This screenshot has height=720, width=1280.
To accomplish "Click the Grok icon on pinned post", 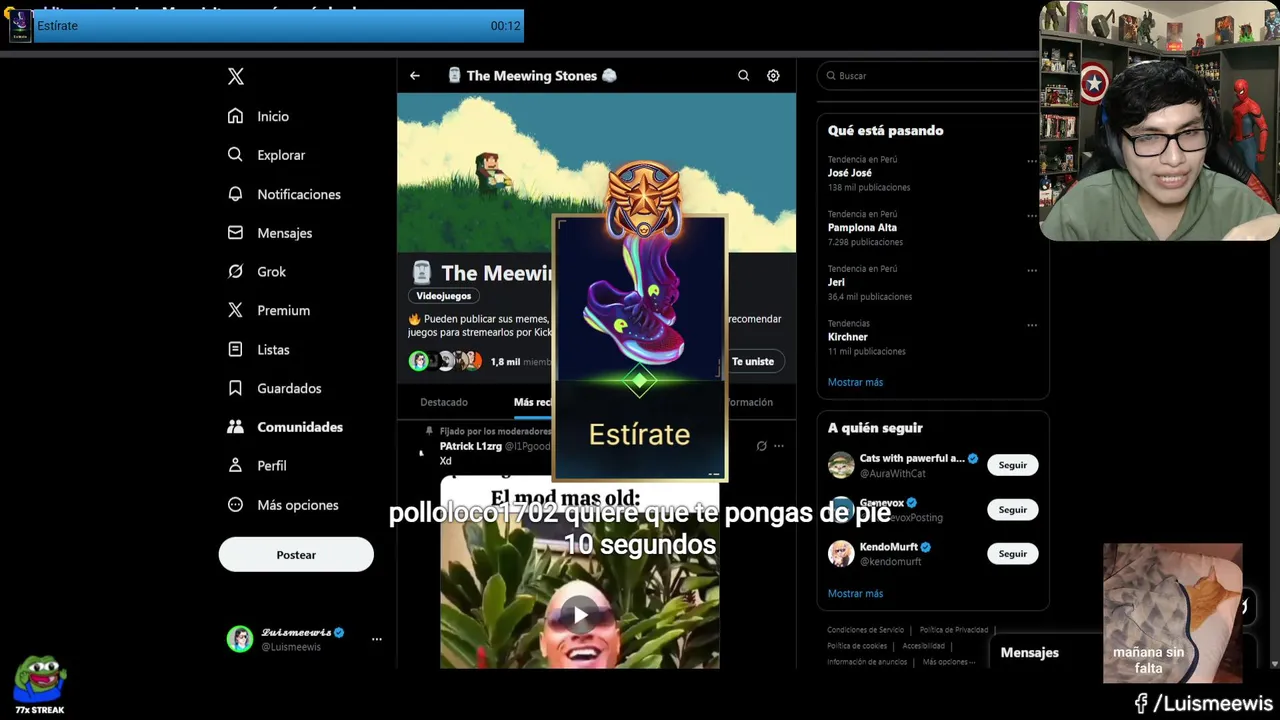I will [x=761, y=446].
